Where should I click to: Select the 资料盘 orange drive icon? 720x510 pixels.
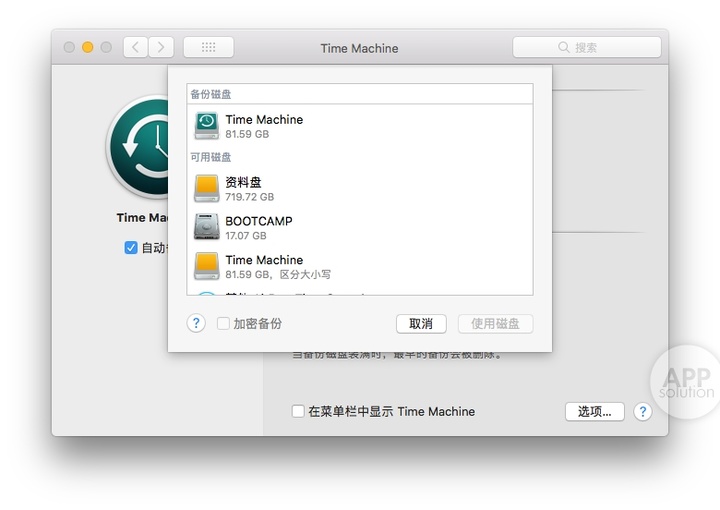point(207,189)
